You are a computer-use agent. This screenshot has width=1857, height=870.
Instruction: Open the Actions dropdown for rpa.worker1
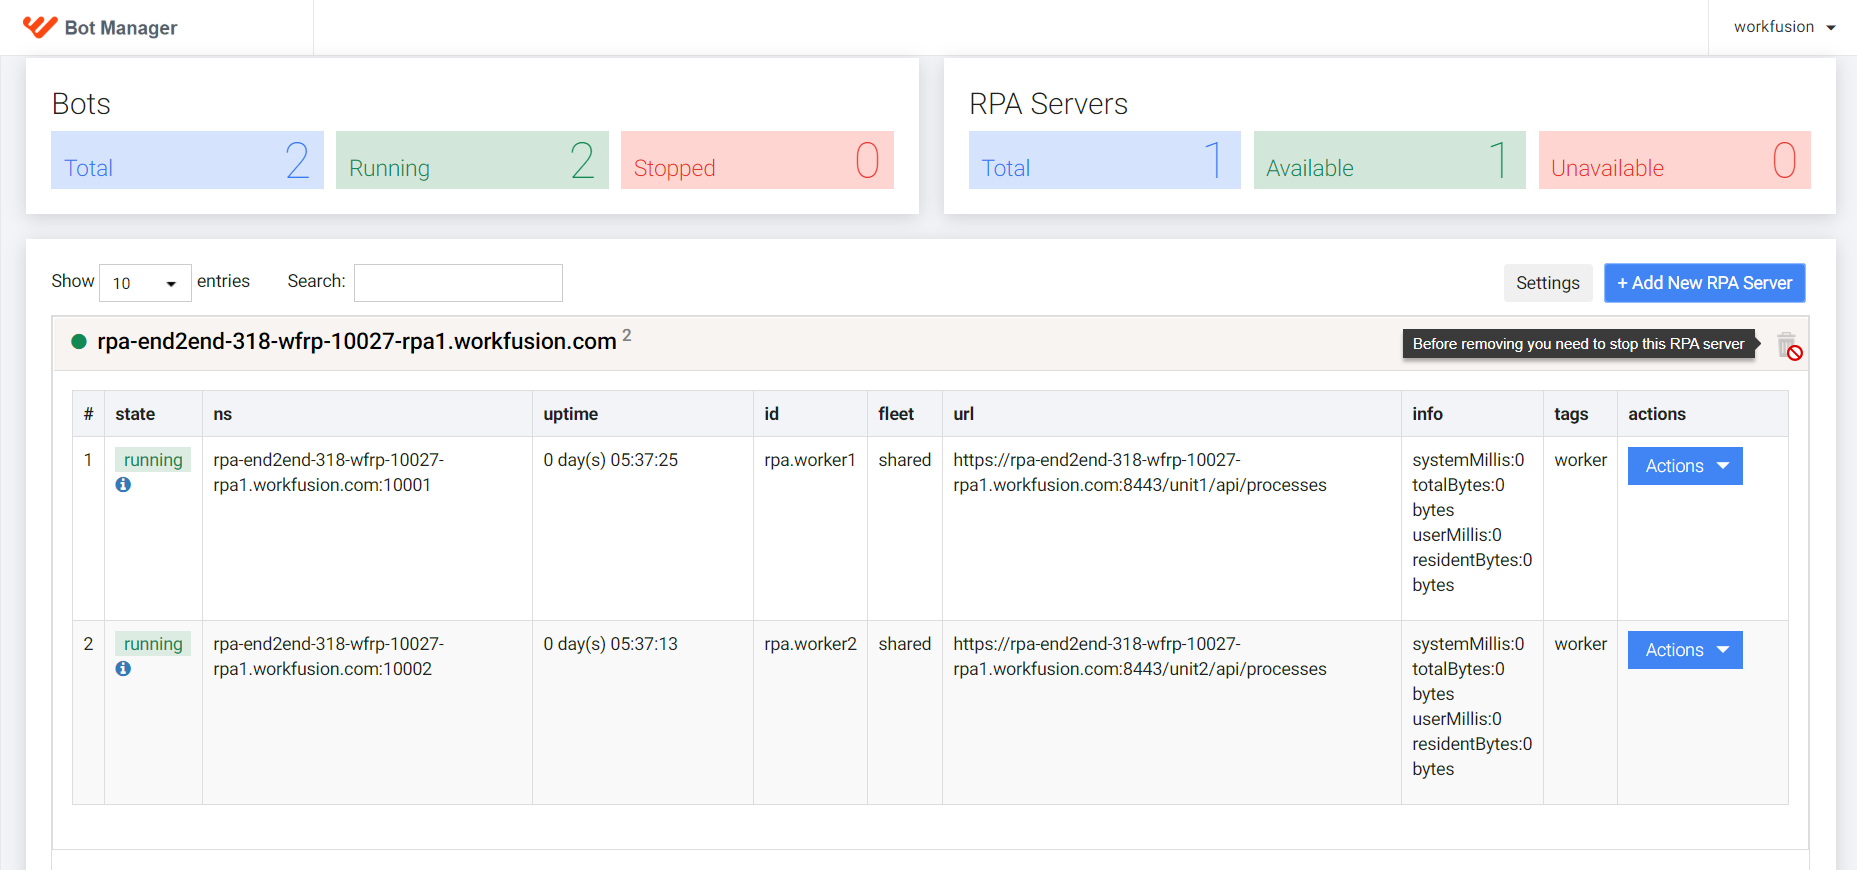pos(1685,466)
